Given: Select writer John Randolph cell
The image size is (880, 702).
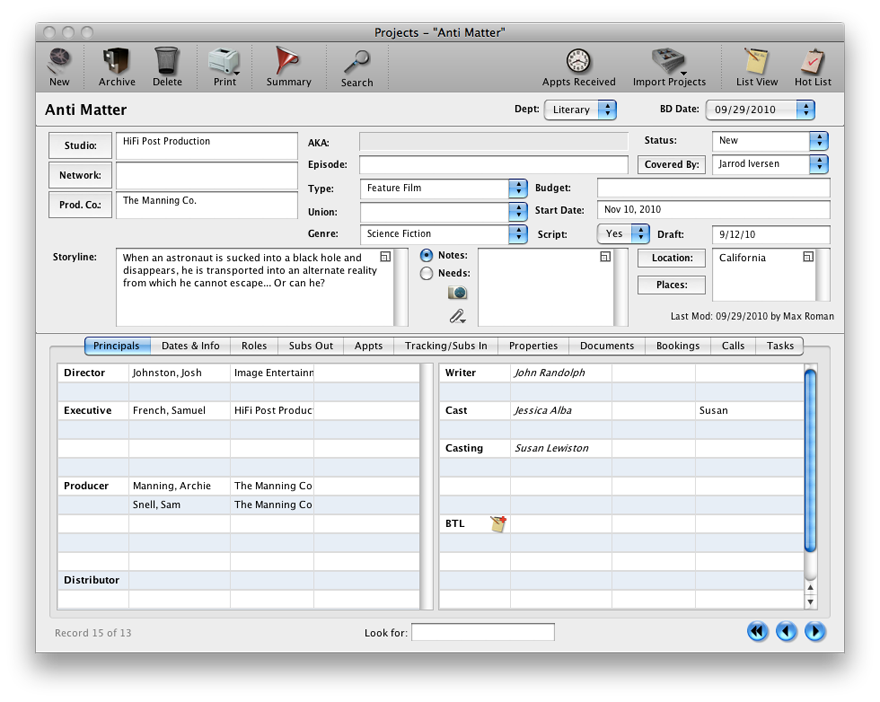Looking at the screenshot, I should click(x=561, y=373).
